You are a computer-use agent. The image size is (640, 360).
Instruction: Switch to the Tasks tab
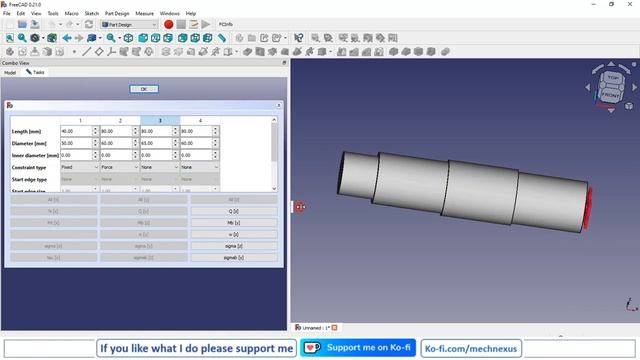click(x=35, y=72)
